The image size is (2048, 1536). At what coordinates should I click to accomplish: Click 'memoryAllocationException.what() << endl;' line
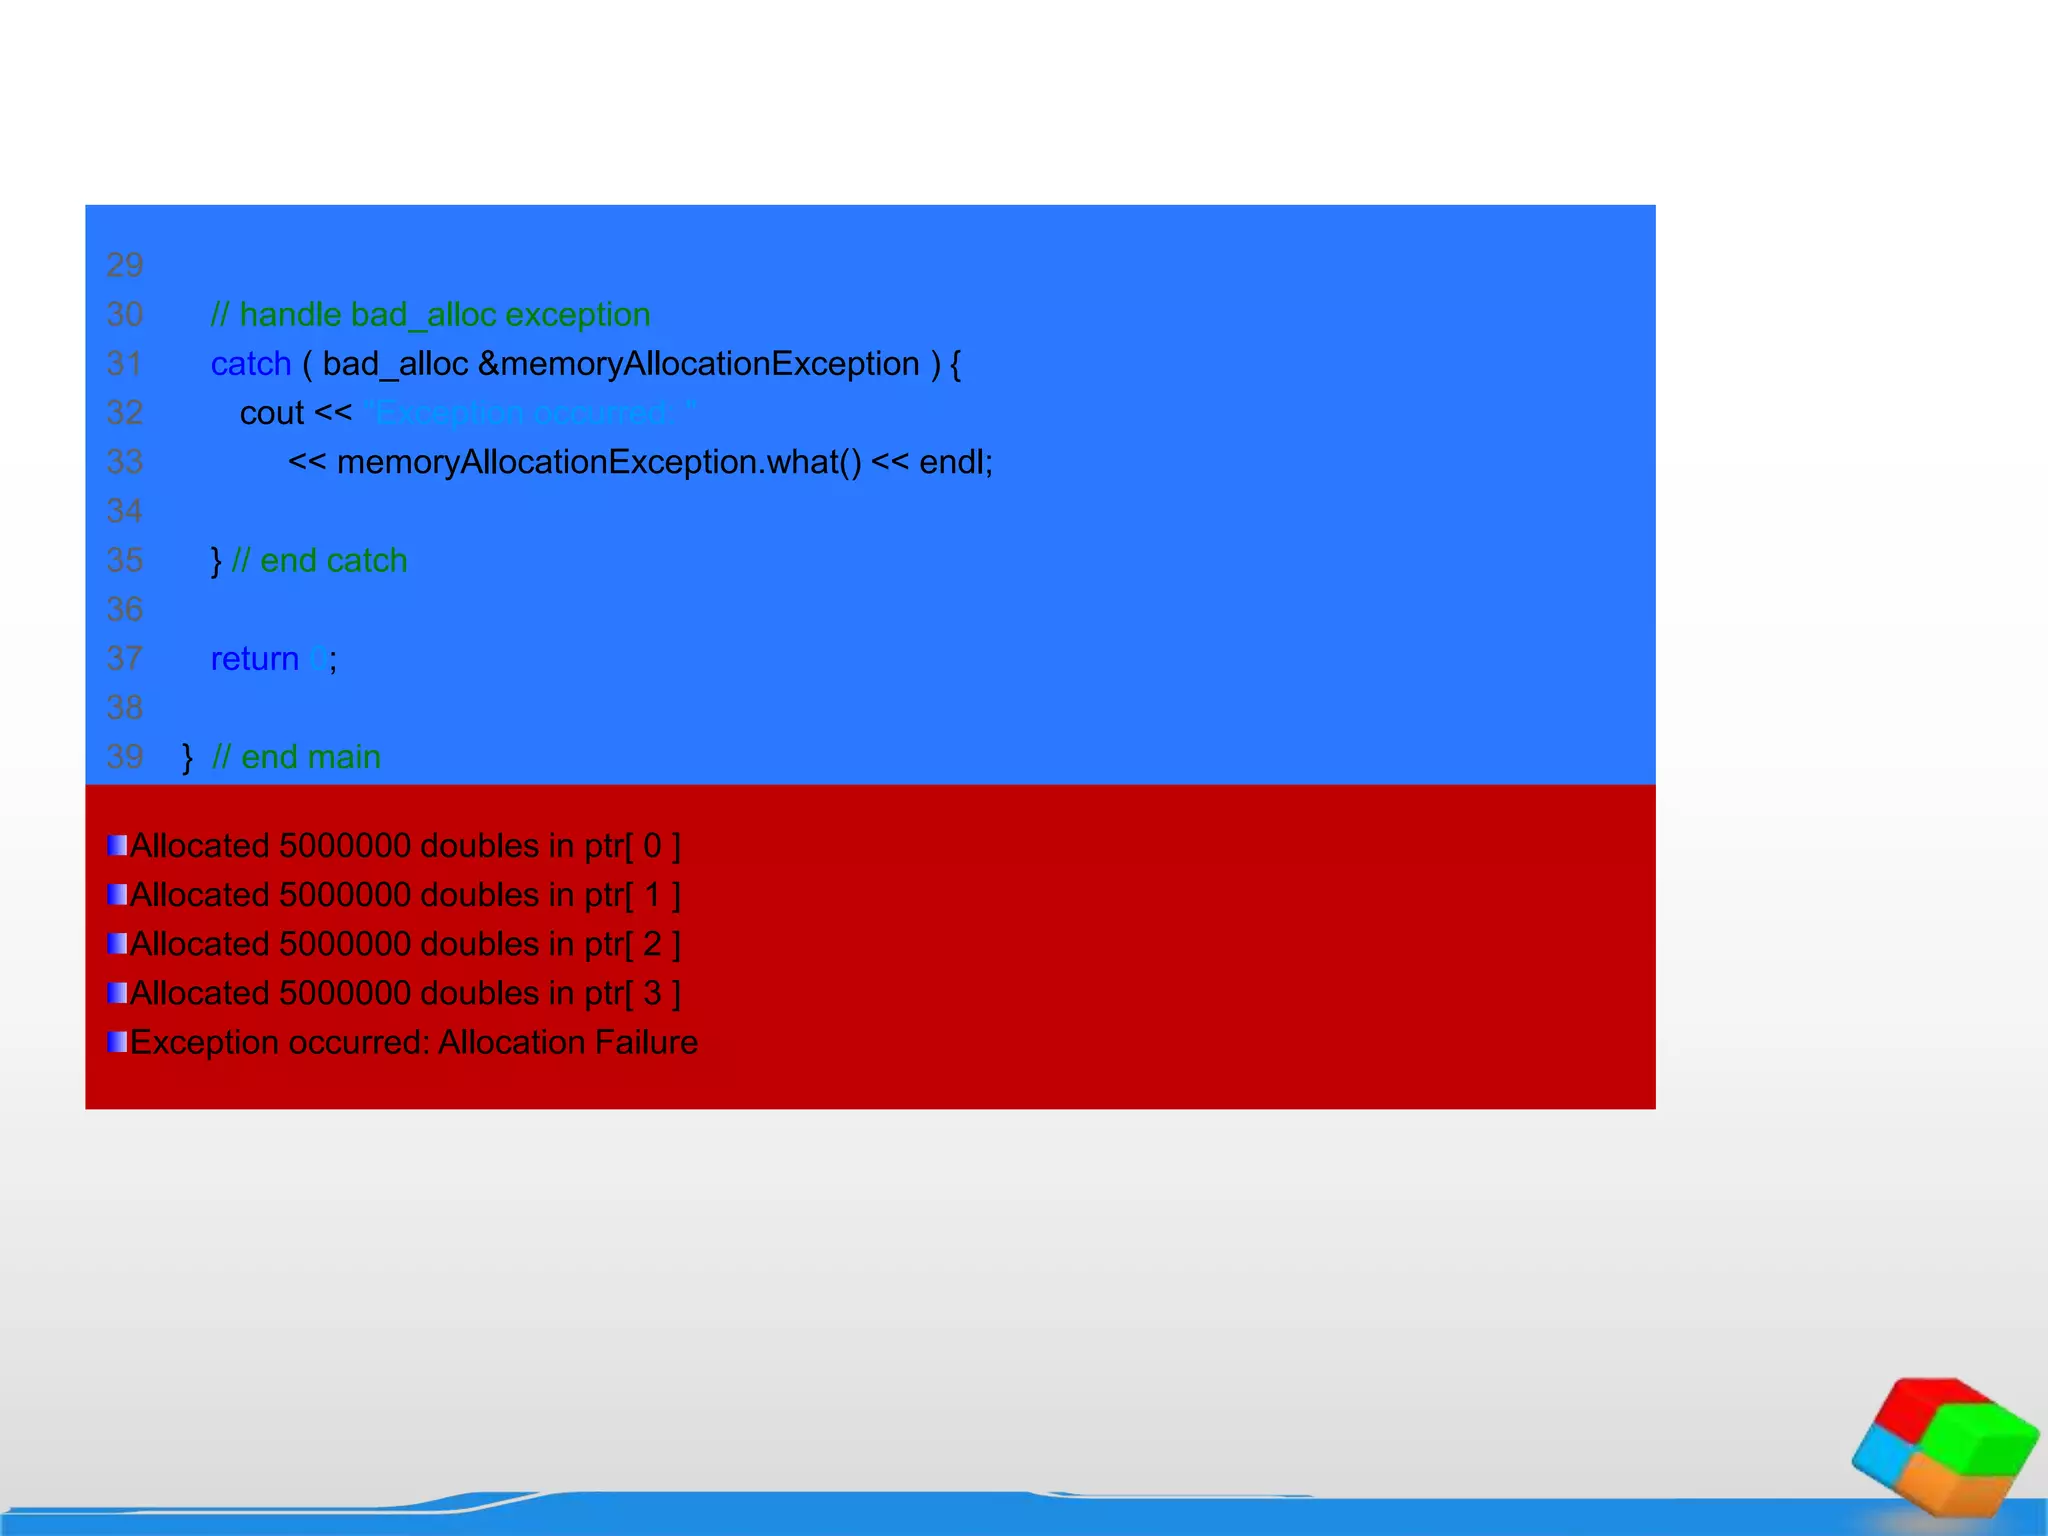pos(641,462)
